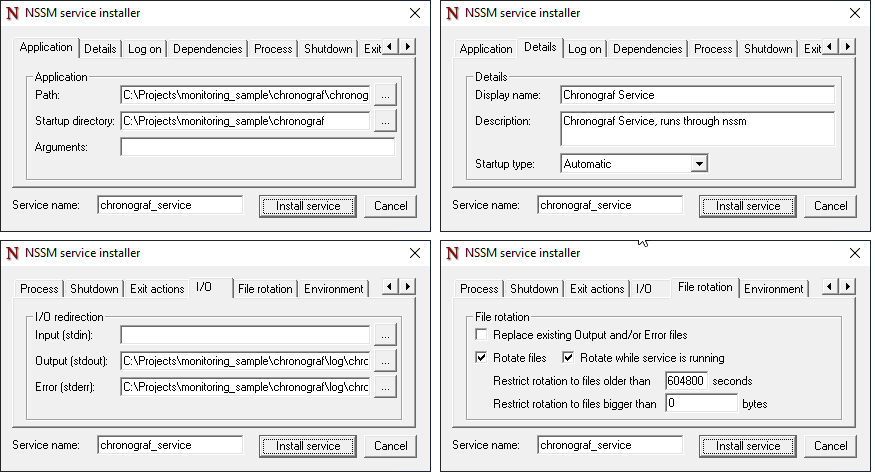This screenshot has width=875, height=476.
Task: Click the Arguments input field
Action: click(257, 147)
